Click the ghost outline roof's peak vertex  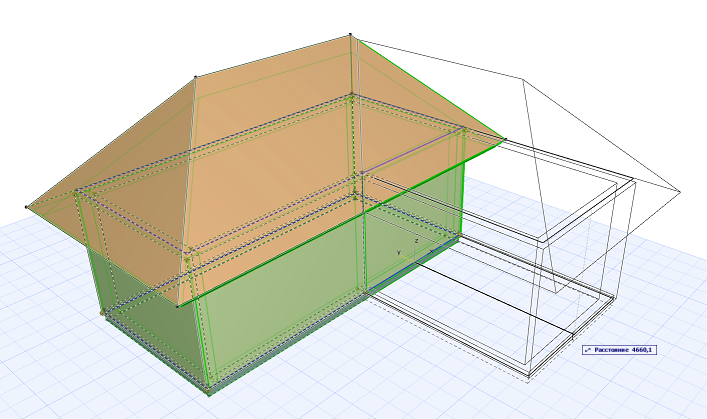click(523, 80)
